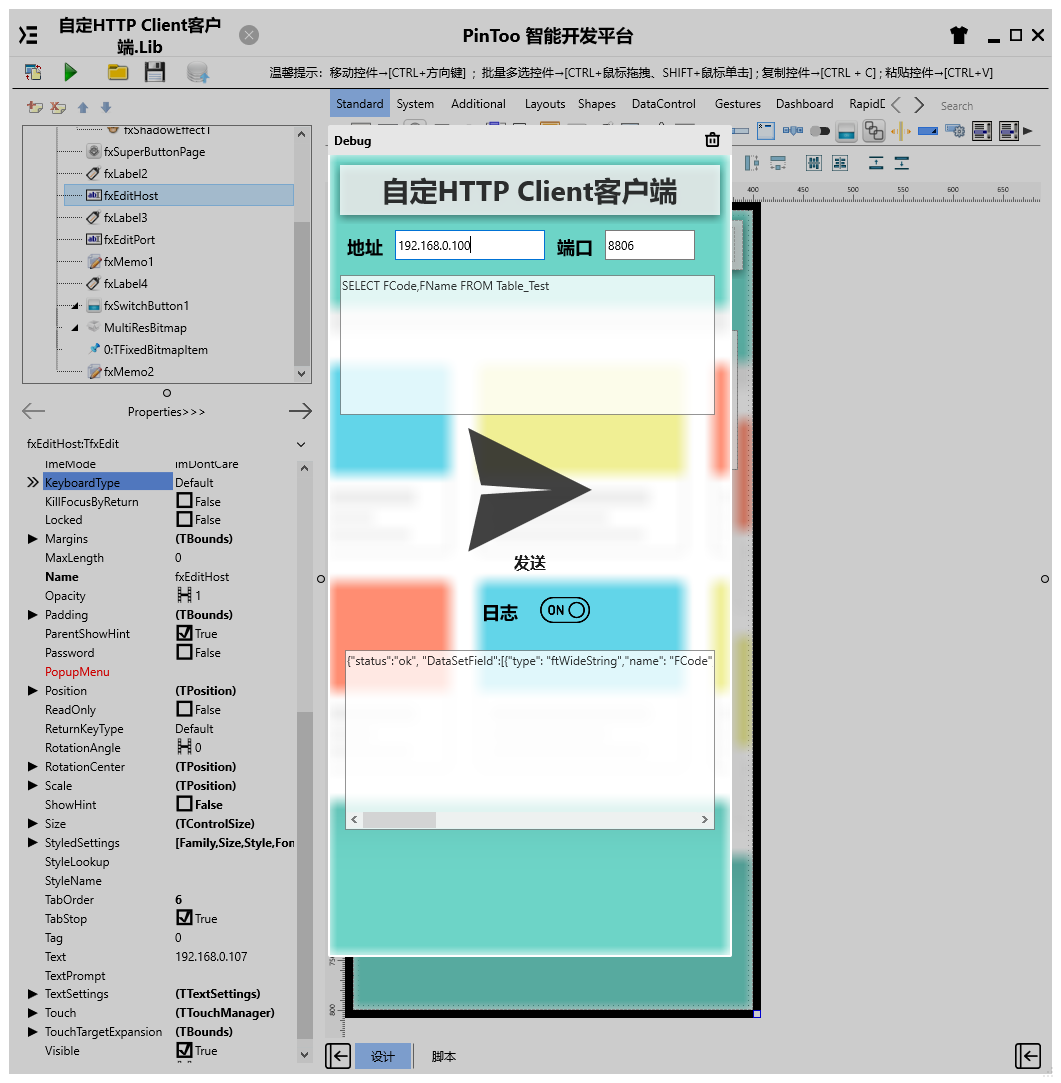The height and width of the screenshot is (1083, 1061).
Task: Toggle KillFocusByReturn checkbox
Action: pos(184,501)
